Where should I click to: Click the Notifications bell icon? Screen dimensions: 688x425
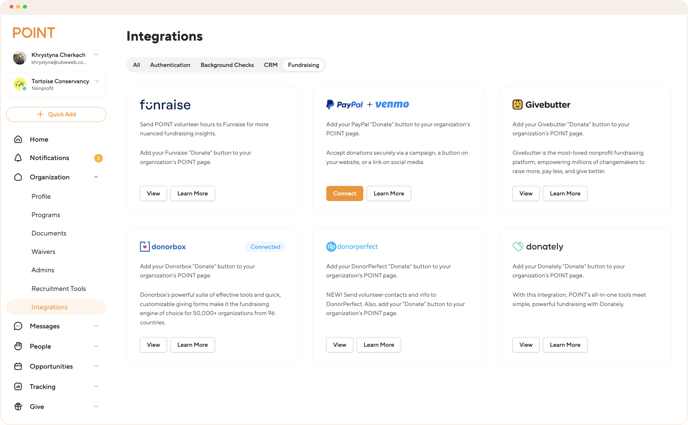click(x=18, y=157)
